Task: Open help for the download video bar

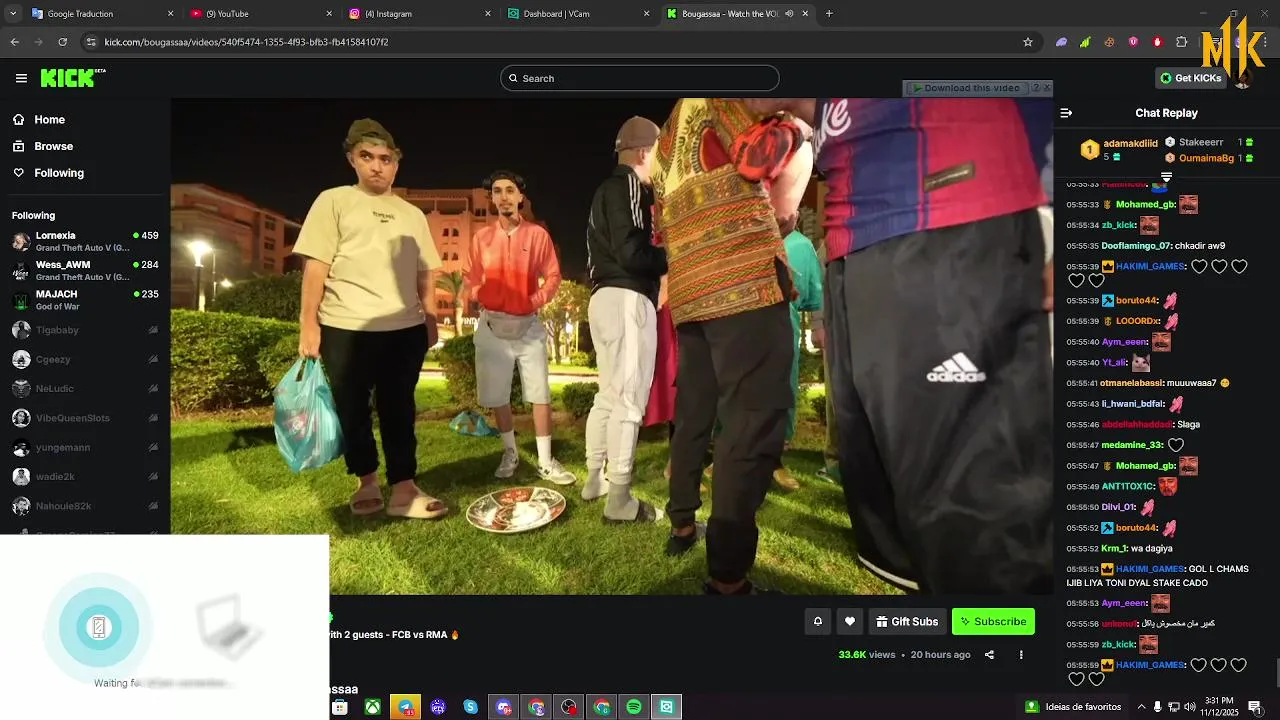Action: 1036,88
